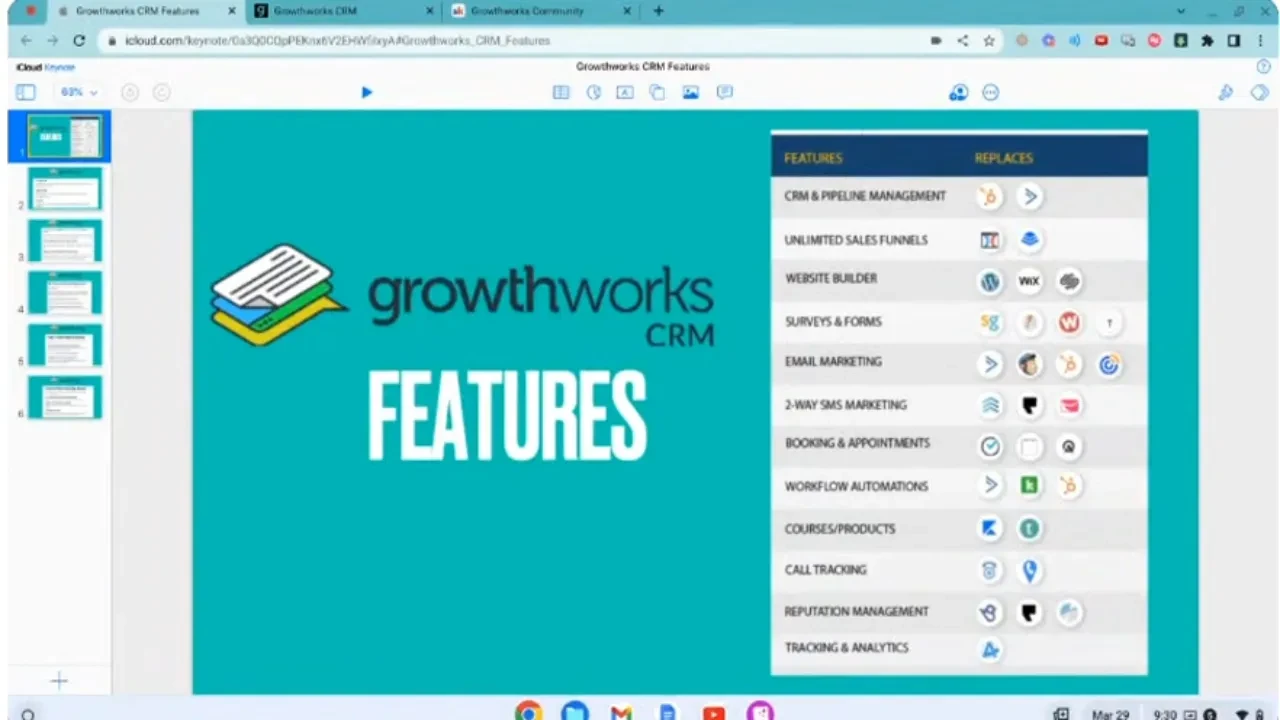Open the zoom percentage dropdown
1280x720 pixels.
(79, 92)
